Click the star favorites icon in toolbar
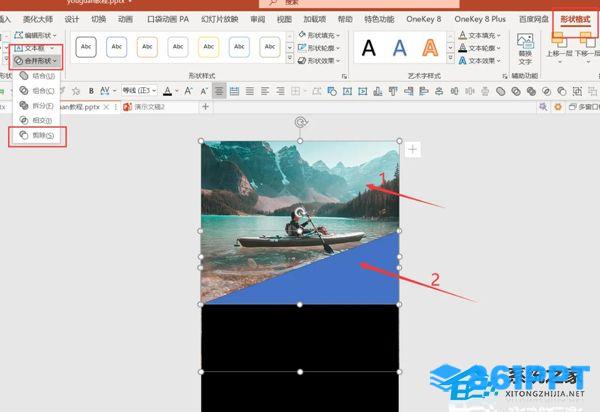Screen dimensions: 600x412 [x=76, y=91]
